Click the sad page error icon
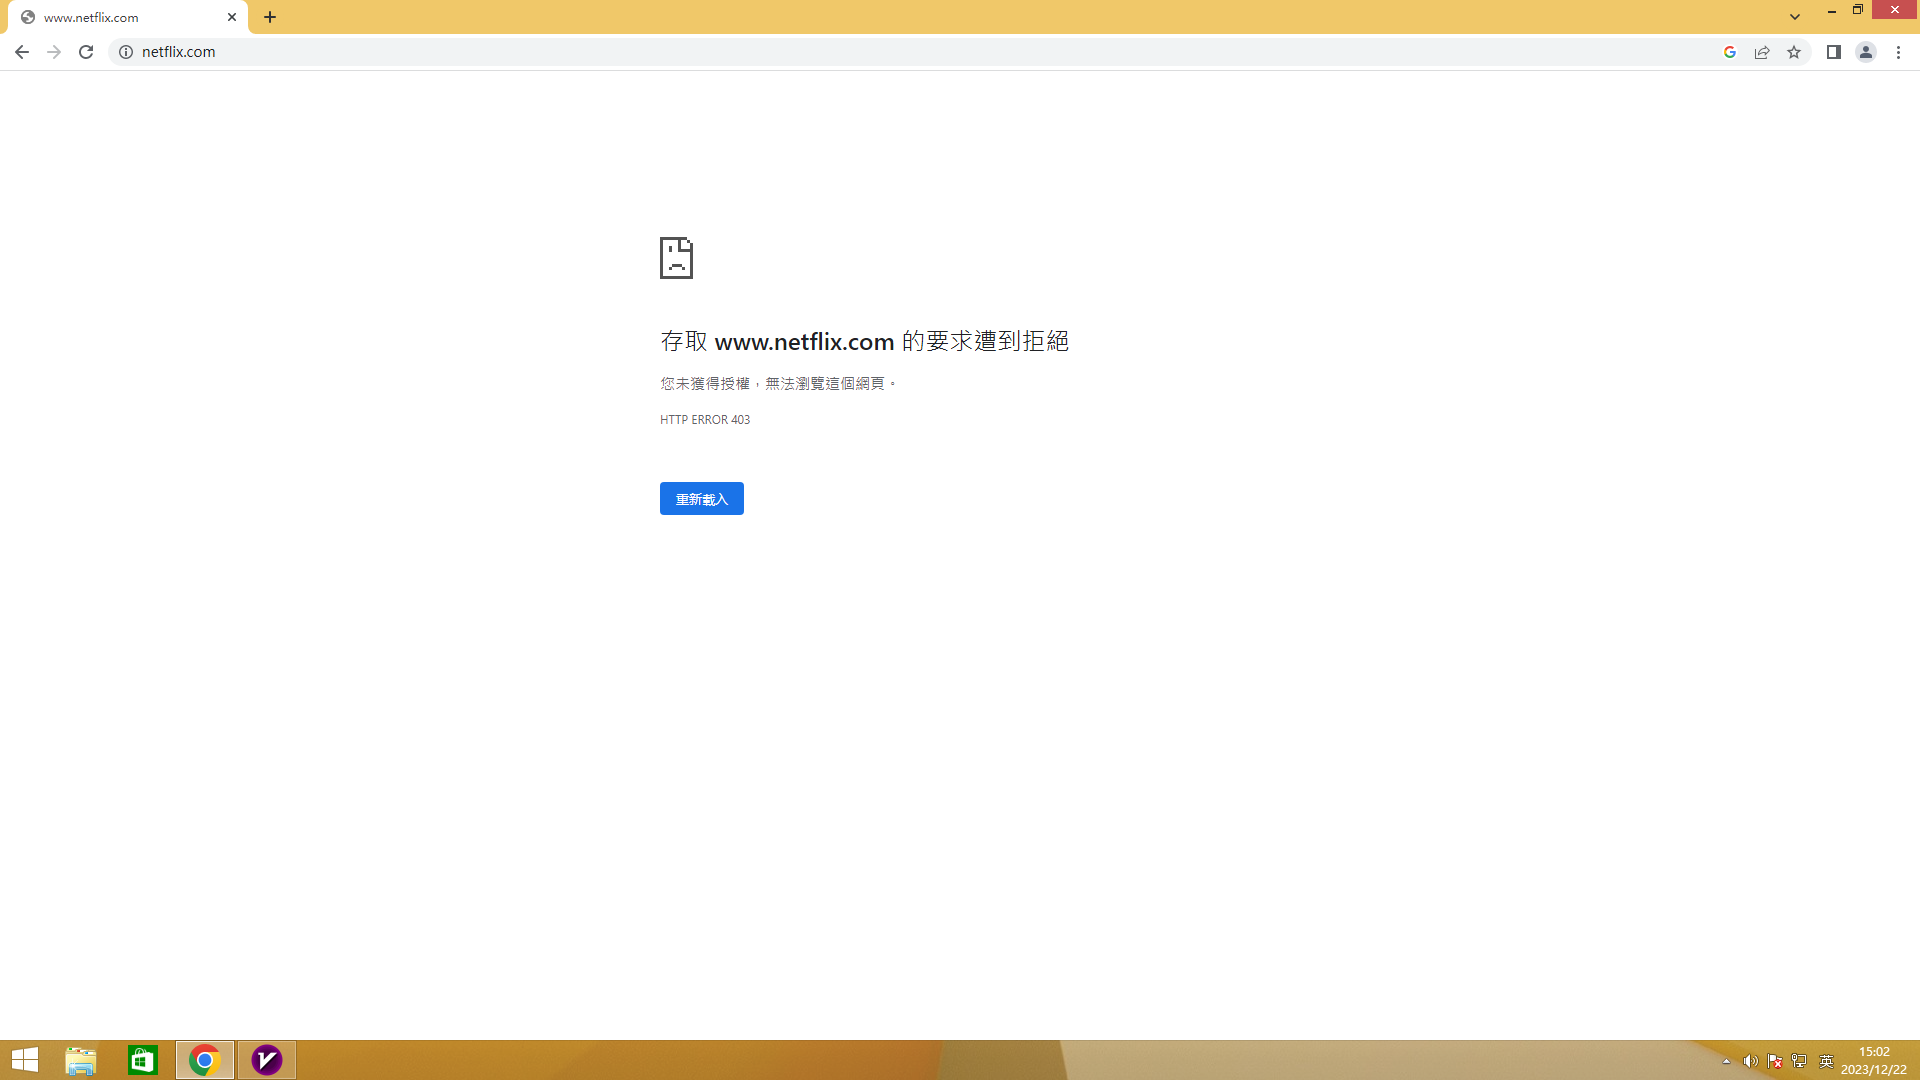This screenshot has width=1920, height=1080. click(677, 258)
